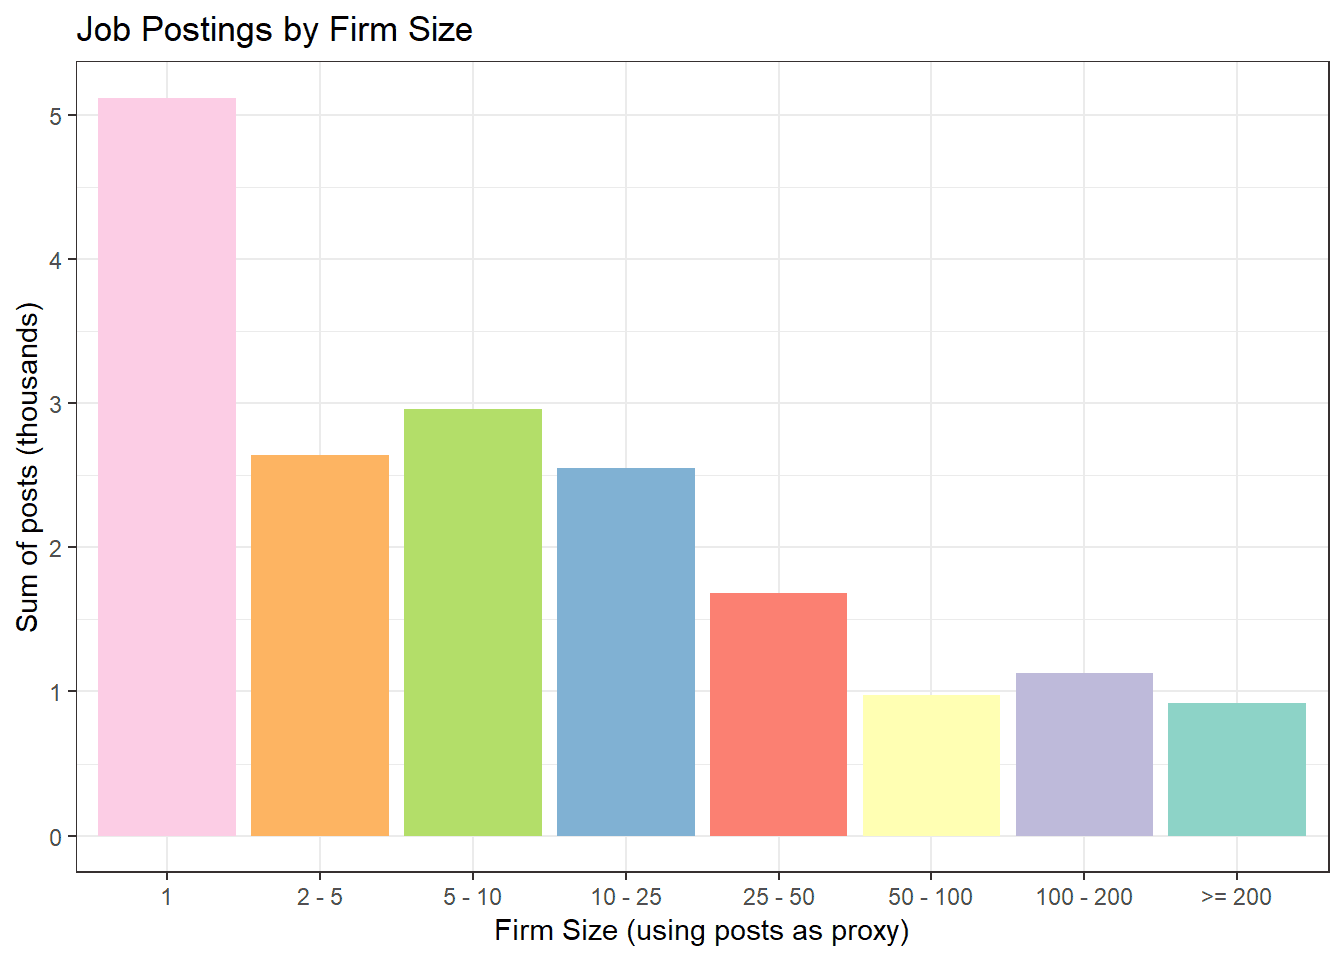
Task: Select the blue 10 - 25 bar
Action: [x=626, y=651]
